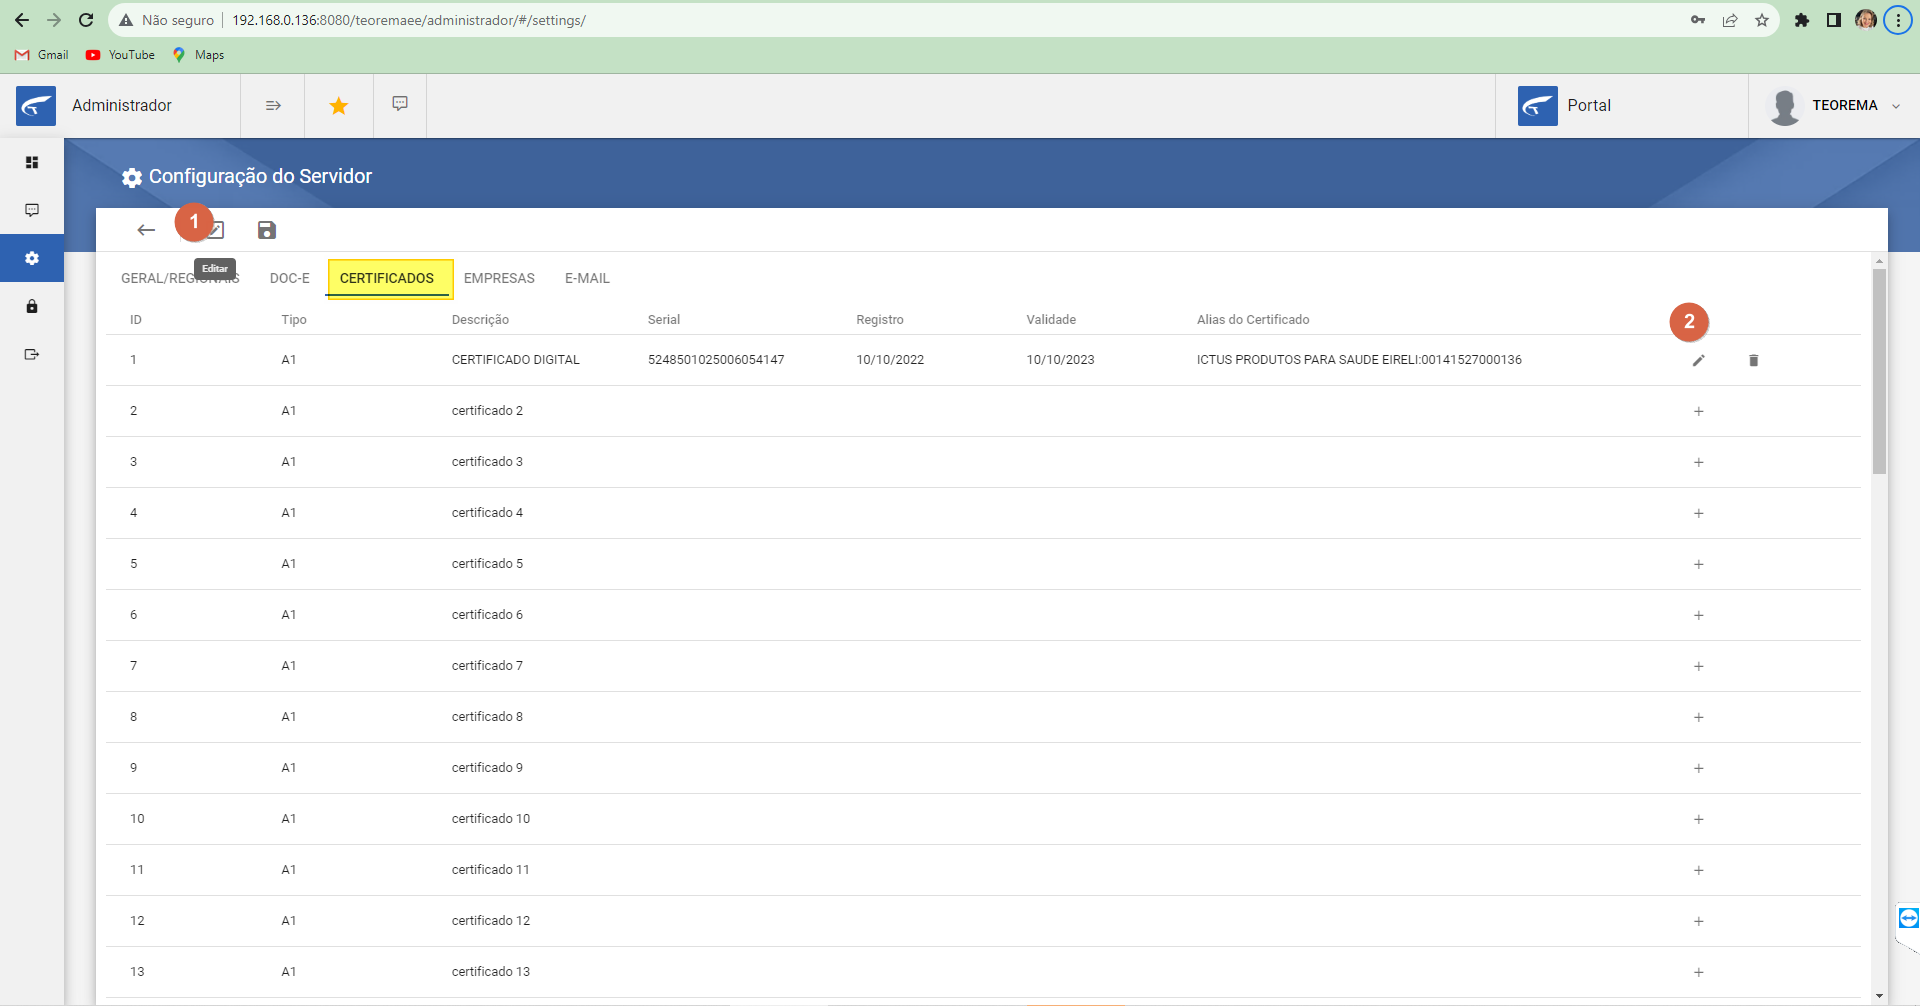Add certificate on the certificado 11 row

pos(1698,870)
